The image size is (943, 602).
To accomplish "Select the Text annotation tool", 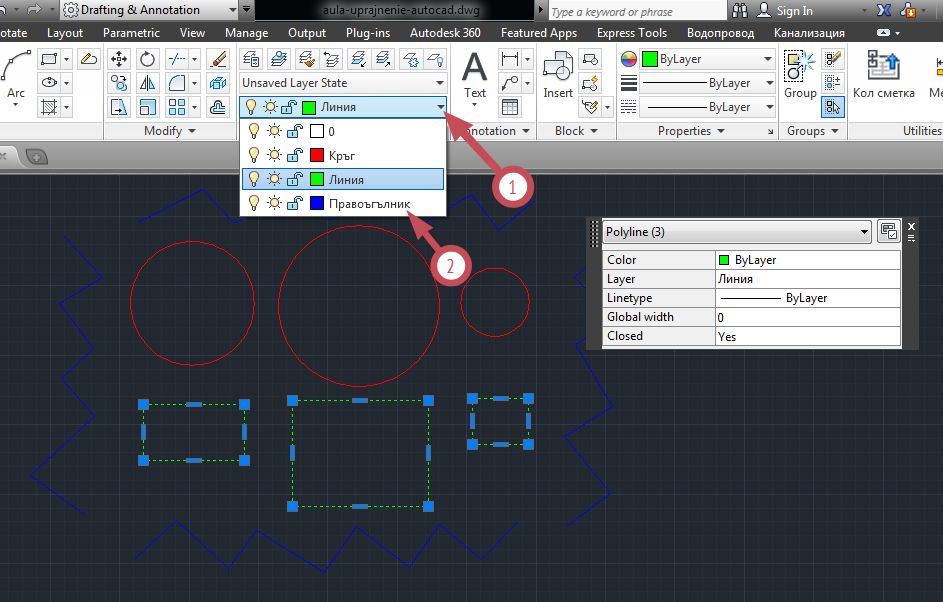I will point(475,76).
